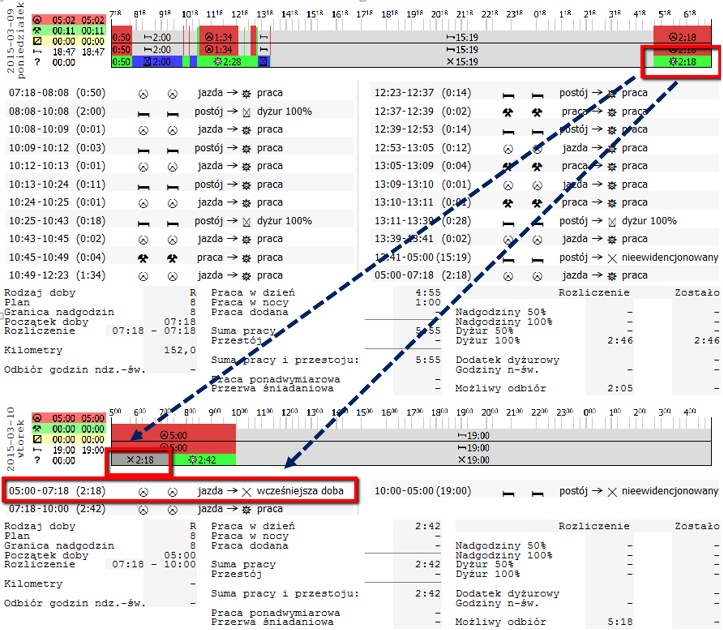Click the Rozliczenie range field 07:18 - 10:00
This screenshot has height=630, width=723.
click(154, 565)
